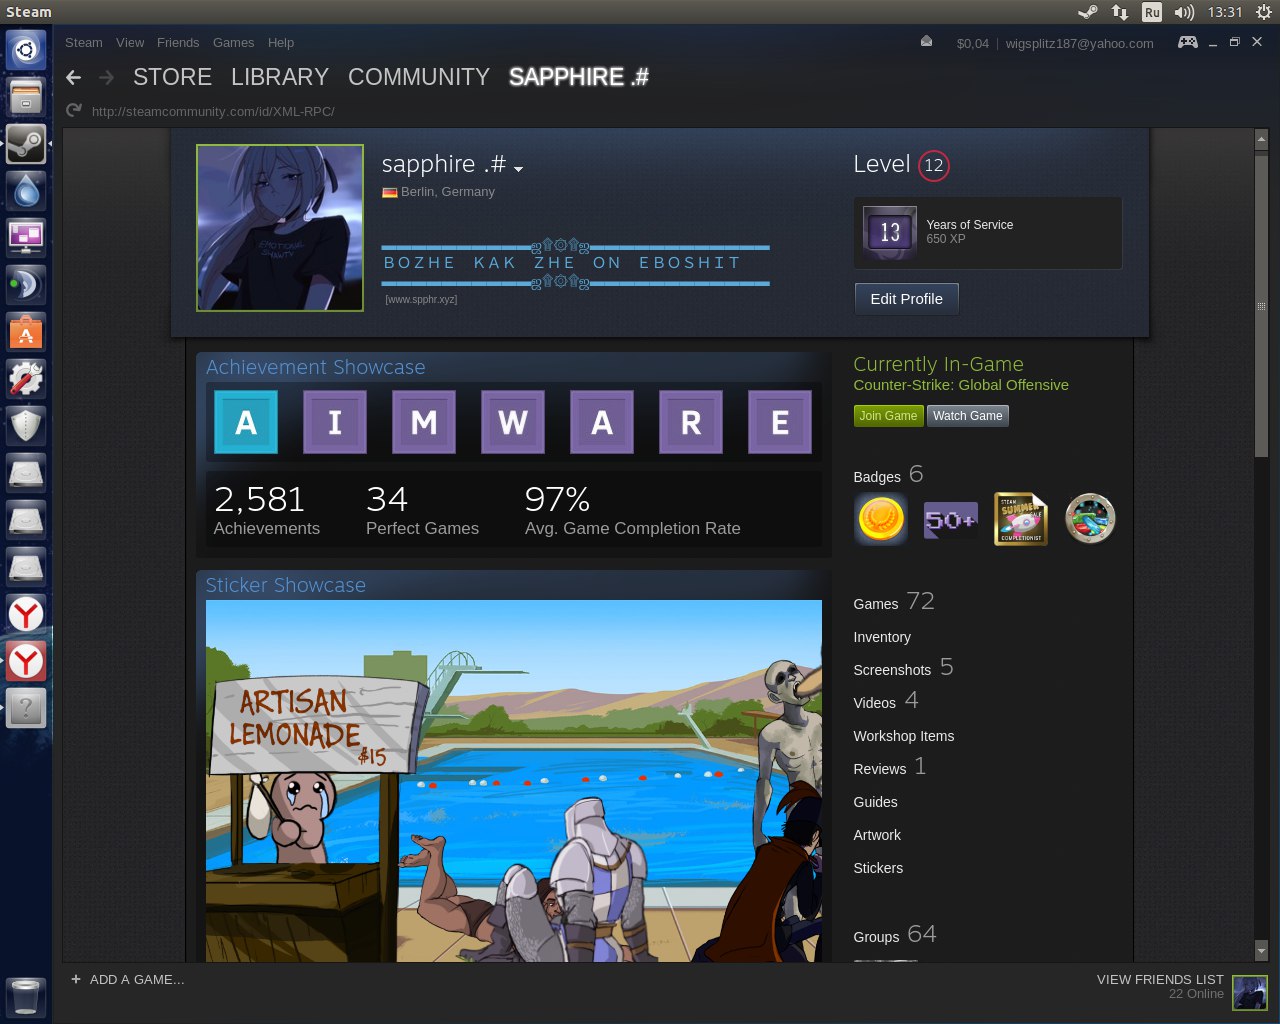
Task: Open the round colorful badge
Action: pos(1090,519)
